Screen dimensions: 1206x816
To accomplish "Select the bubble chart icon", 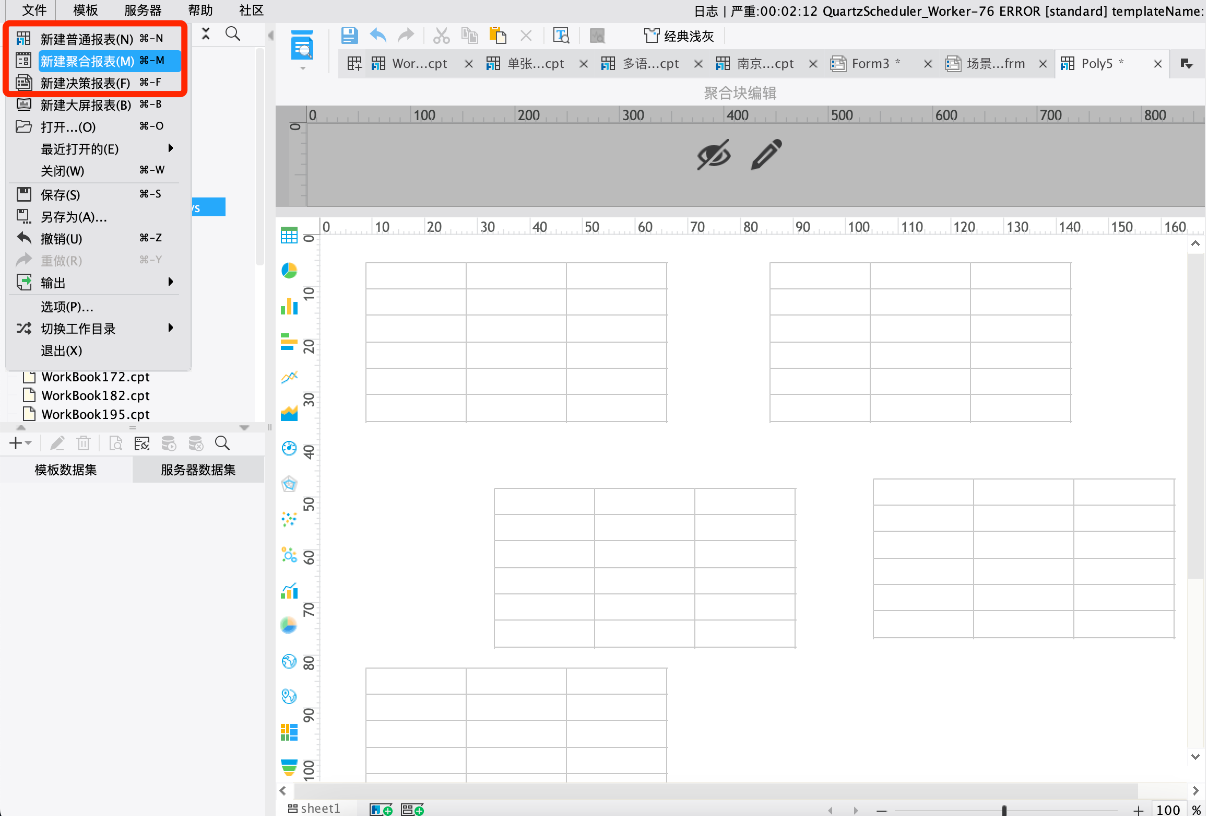I will 289,554.
